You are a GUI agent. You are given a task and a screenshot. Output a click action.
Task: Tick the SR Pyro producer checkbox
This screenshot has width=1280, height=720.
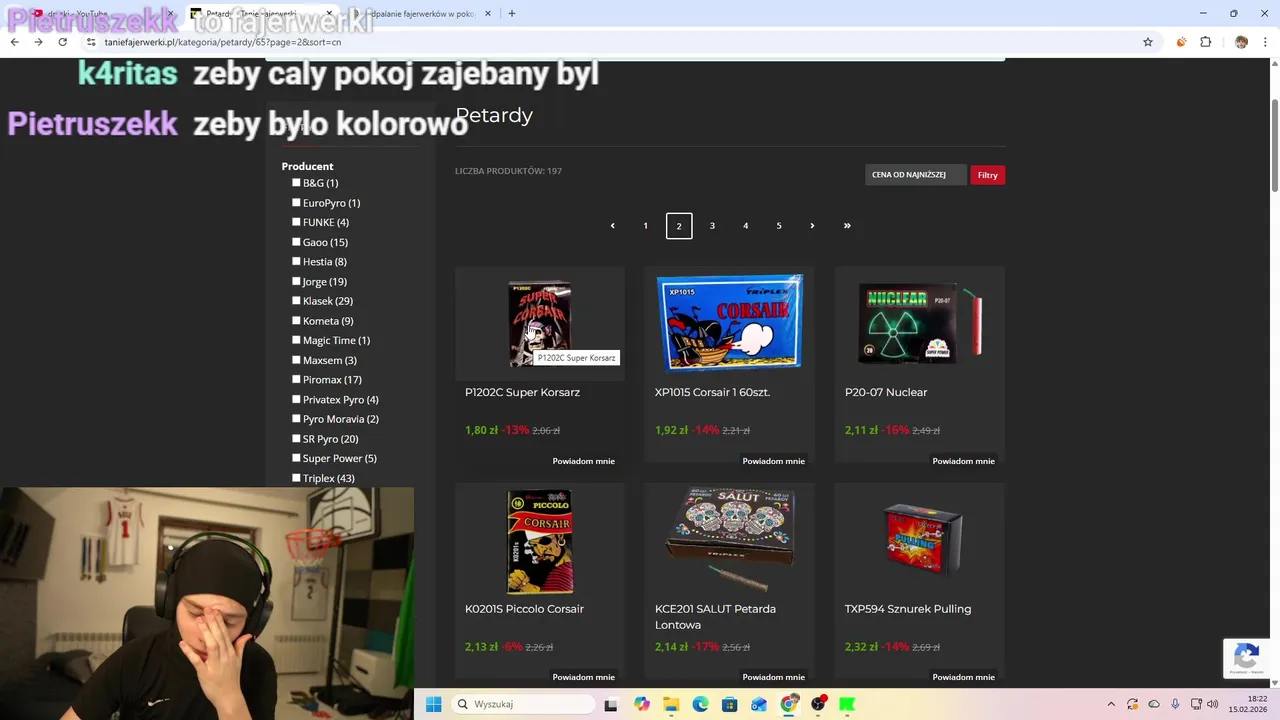(296, 438)
